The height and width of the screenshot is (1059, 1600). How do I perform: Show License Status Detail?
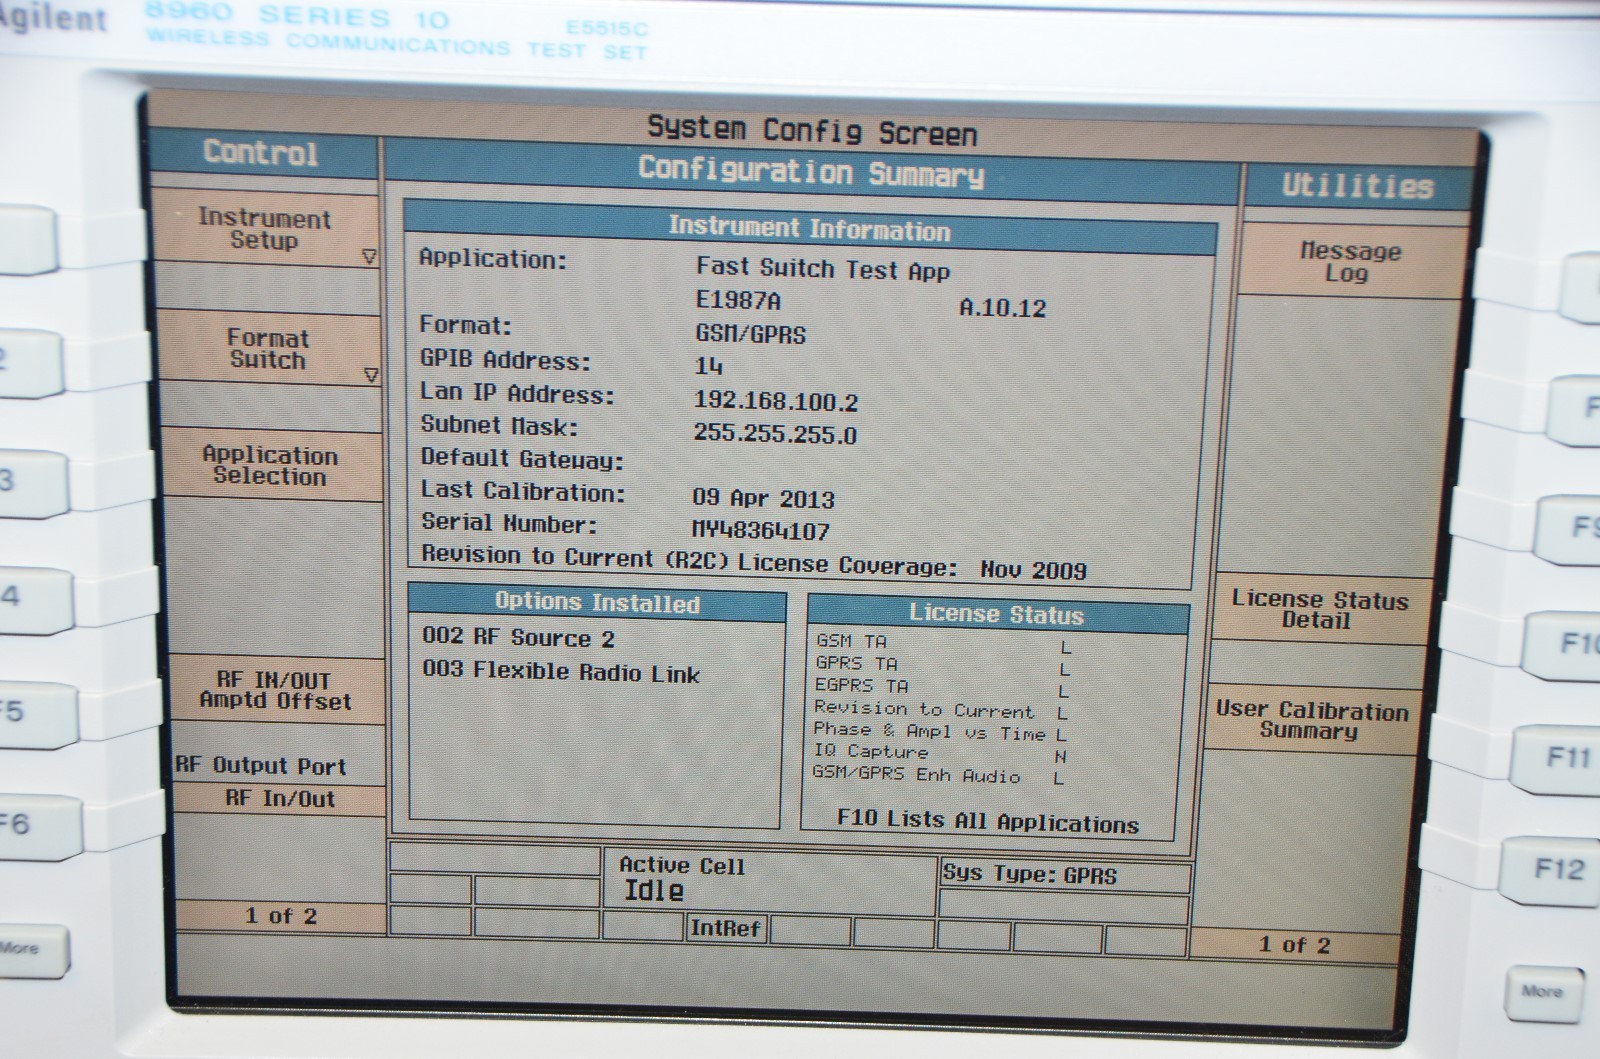(1319, 609)
